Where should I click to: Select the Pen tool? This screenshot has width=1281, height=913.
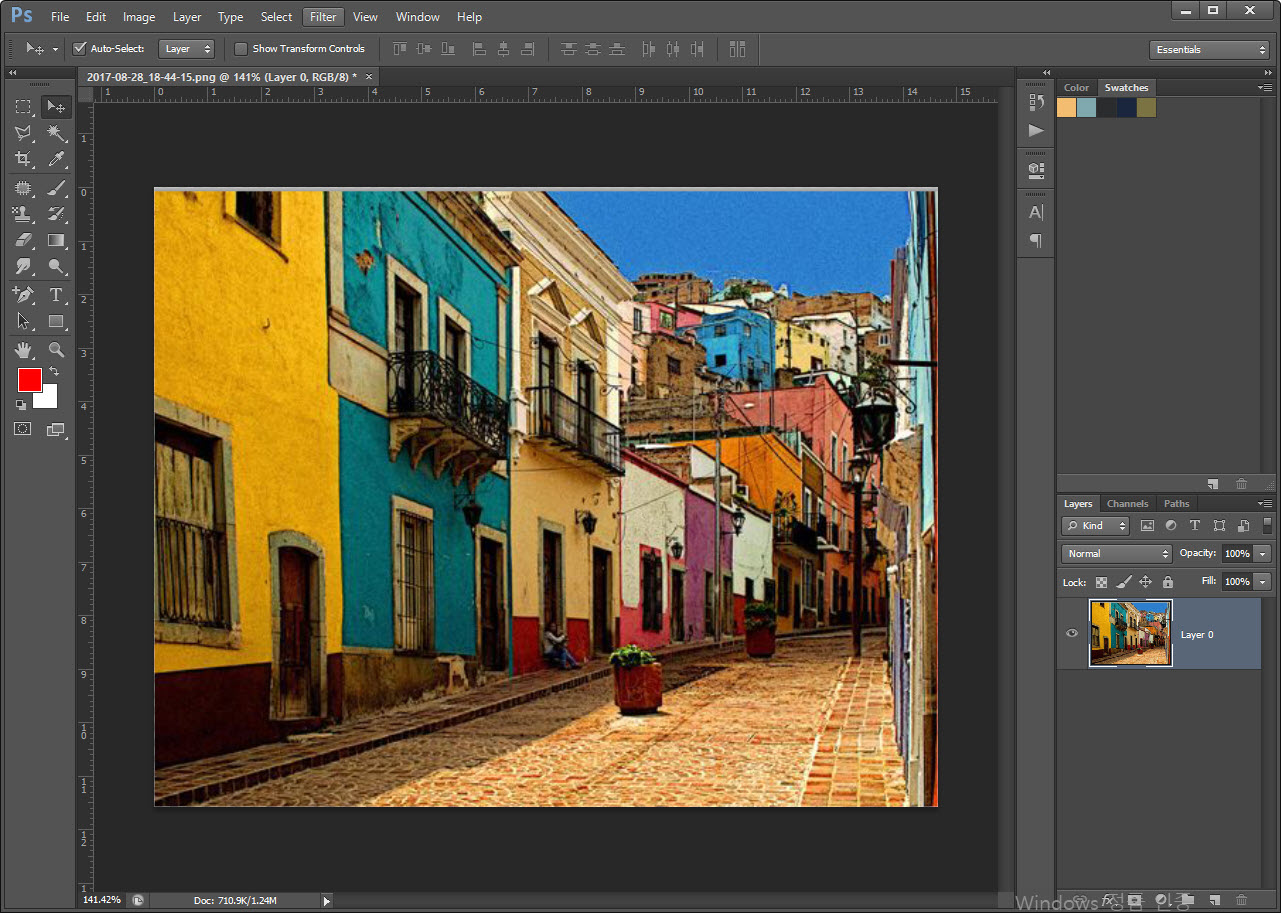(23, 294)
